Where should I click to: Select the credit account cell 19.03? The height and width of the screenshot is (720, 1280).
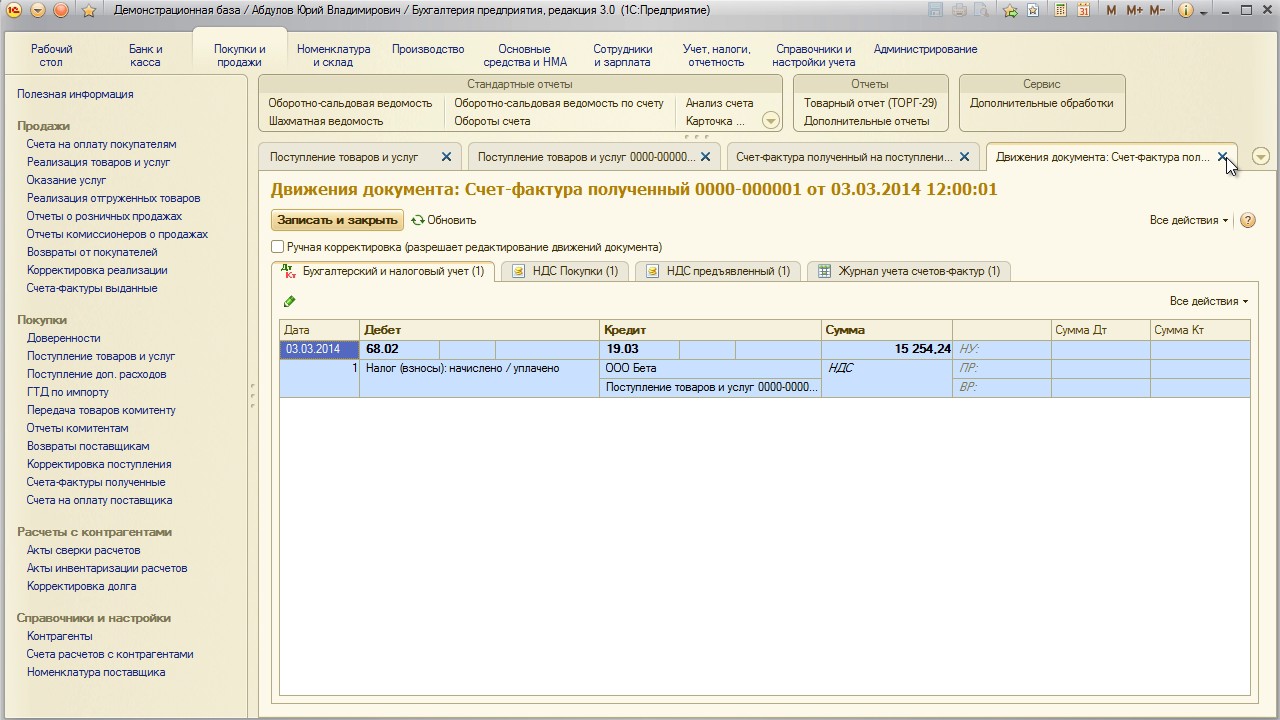pos(640,349)
